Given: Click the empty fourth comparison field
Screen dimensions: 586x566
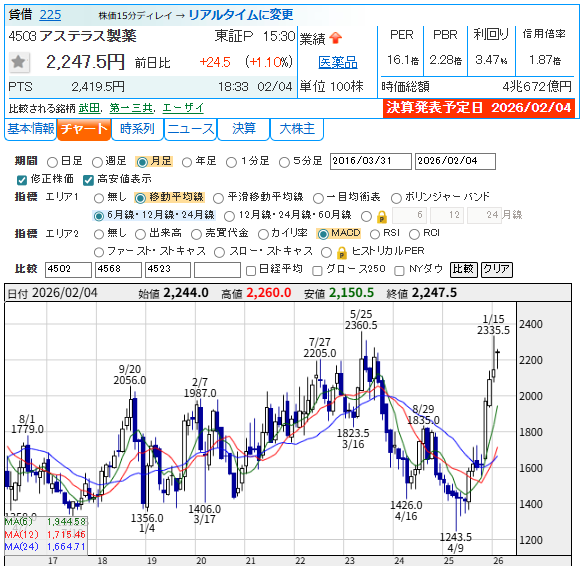Looking at the screenshot, I should (217, 270).
